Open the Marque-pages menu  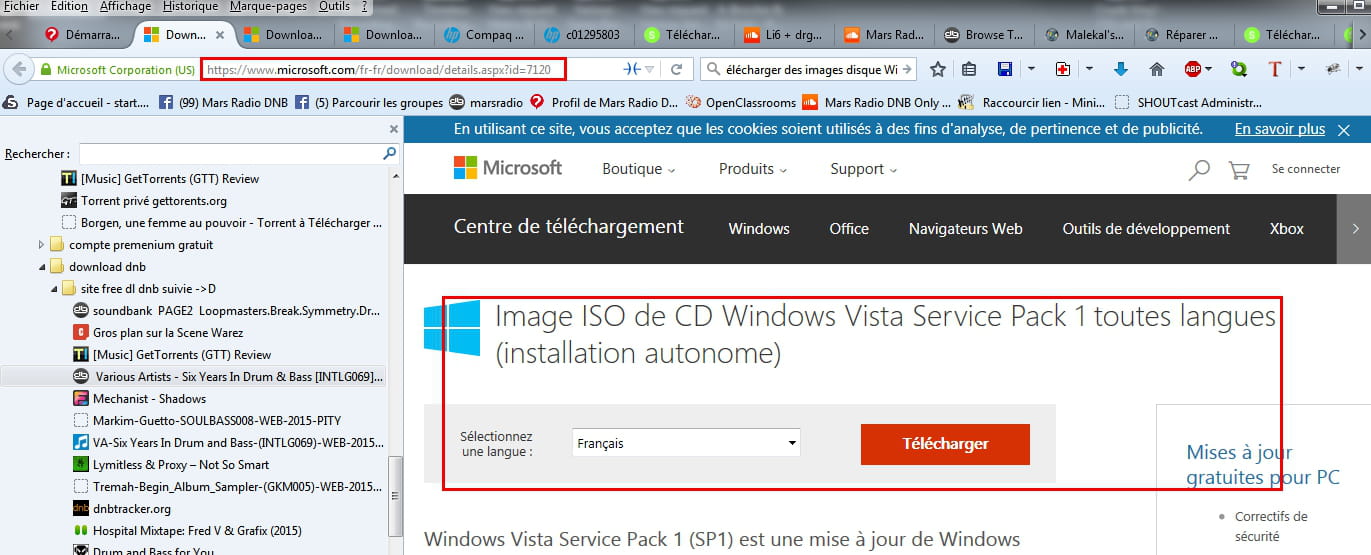pos(267,6)
